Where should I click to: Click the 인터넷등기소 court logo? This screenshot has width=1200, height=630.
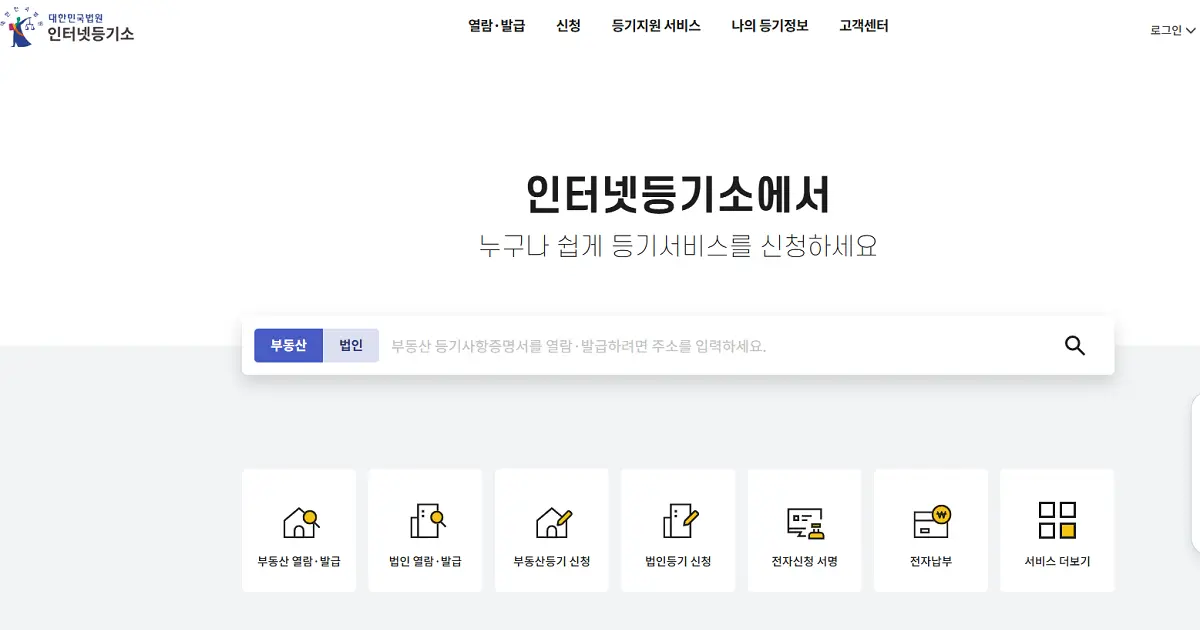tap(68, 29)
